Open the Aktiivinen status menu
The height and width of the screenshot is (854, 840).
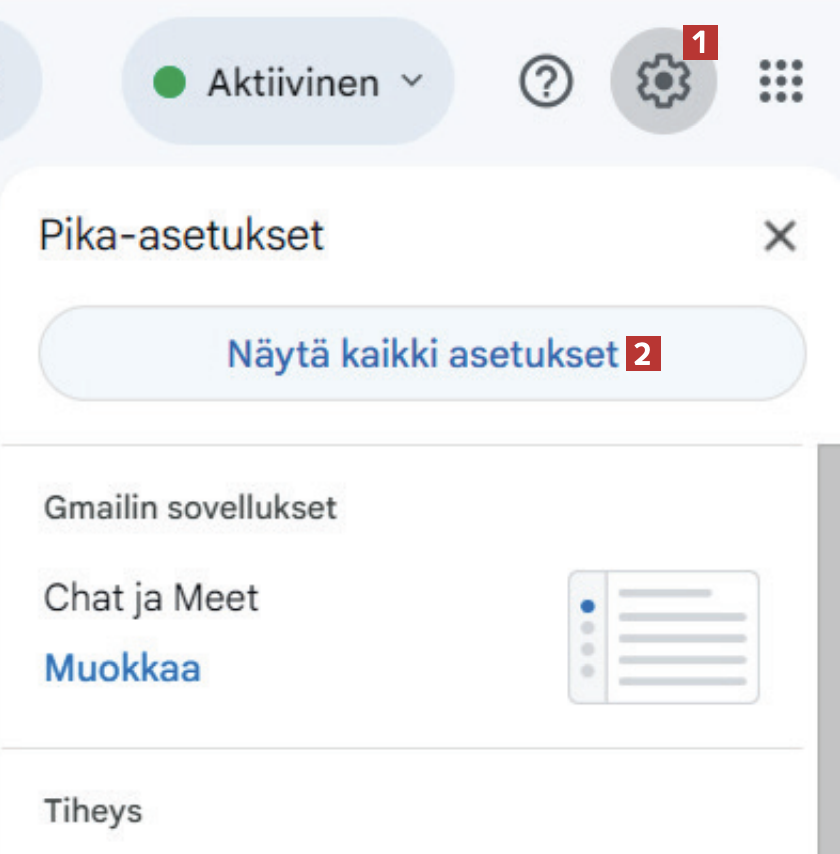click(292, 83)
